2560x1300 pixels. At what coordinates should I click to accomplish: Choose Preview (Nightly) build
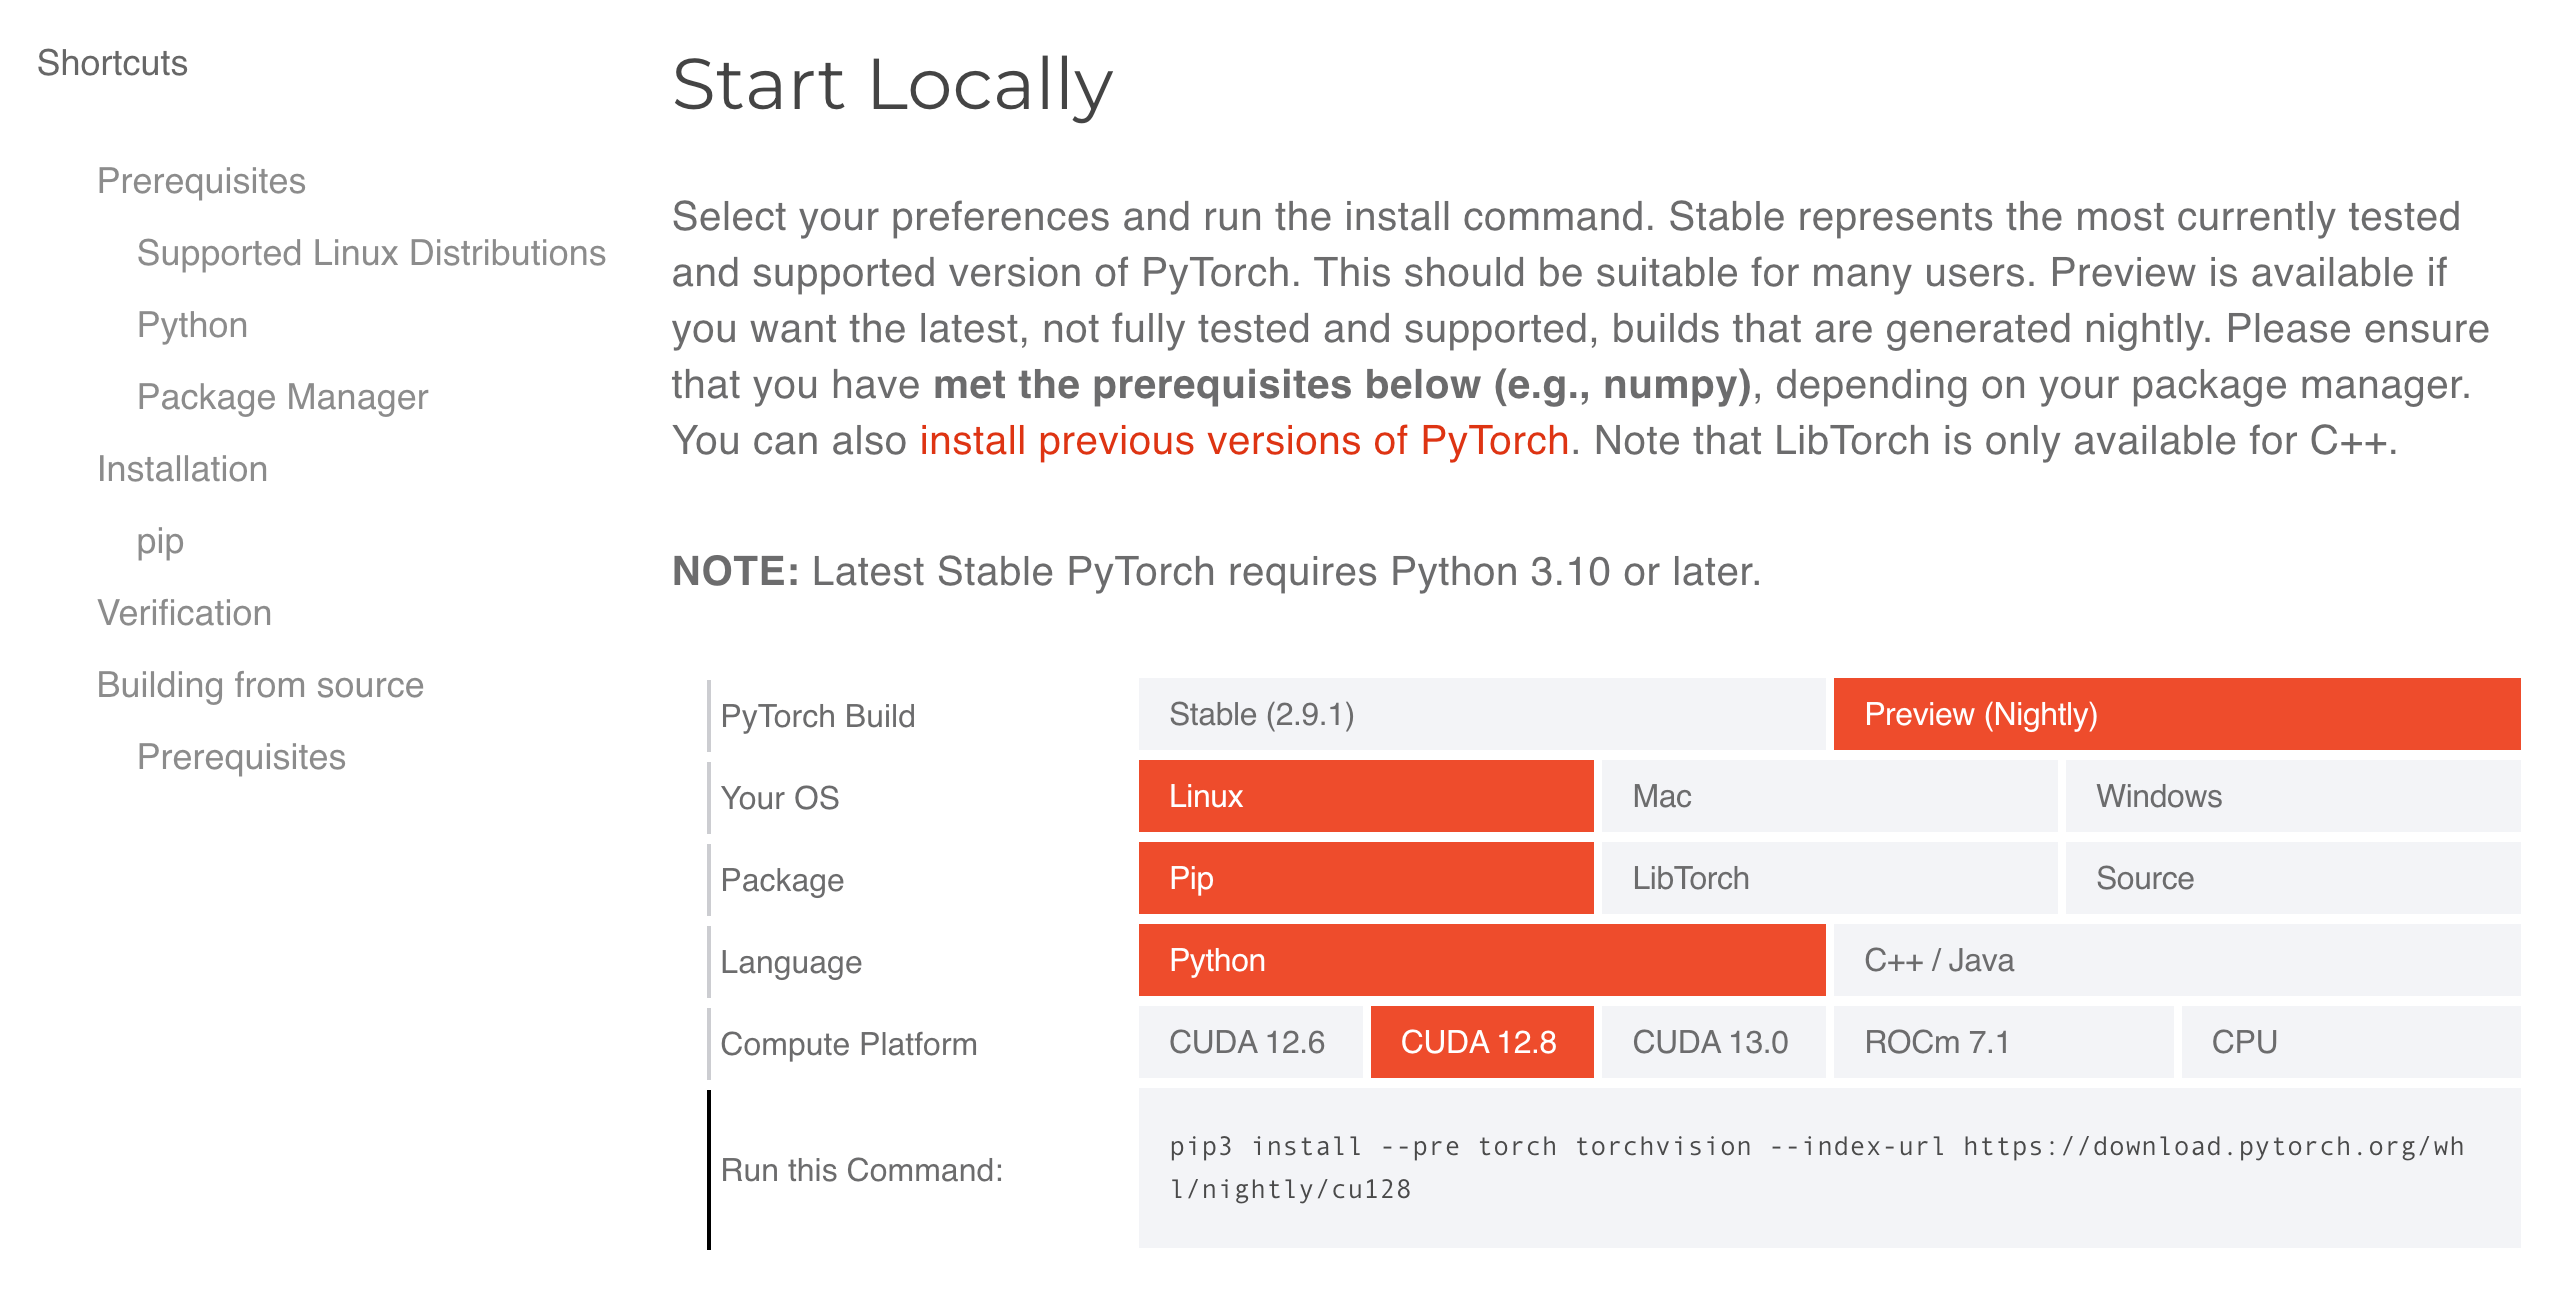[2176, 714]
